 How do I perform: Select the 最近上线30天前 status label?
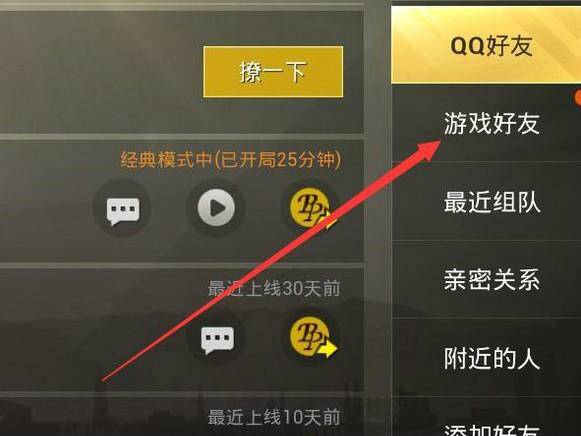coord(274,289)
